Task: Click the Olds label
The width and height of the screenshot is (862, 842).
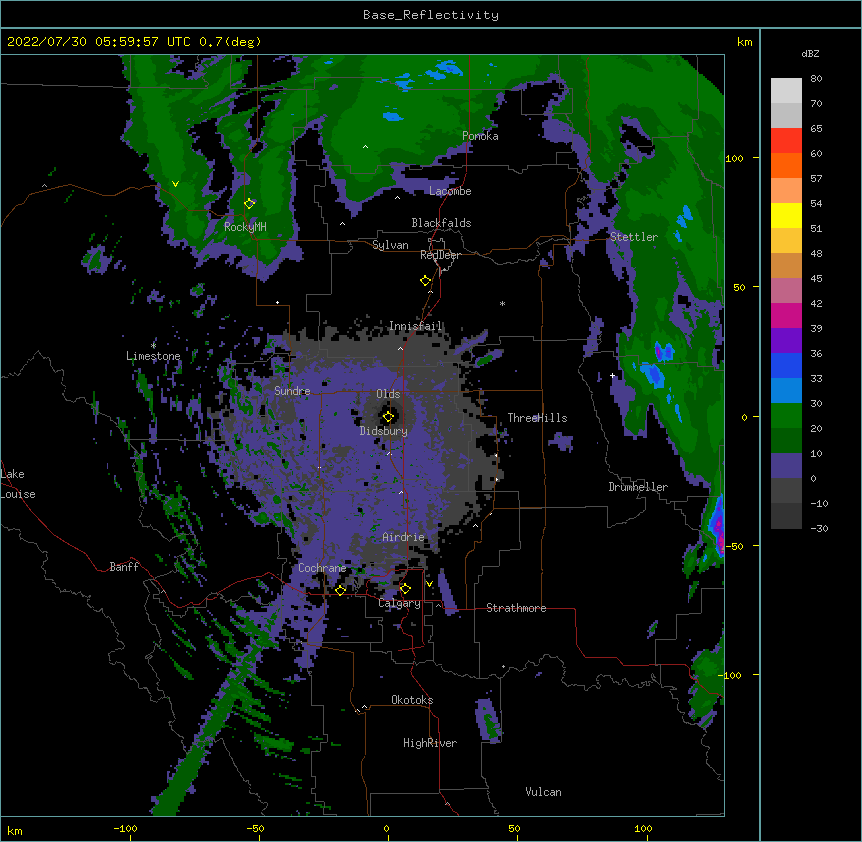Action: 388,394
